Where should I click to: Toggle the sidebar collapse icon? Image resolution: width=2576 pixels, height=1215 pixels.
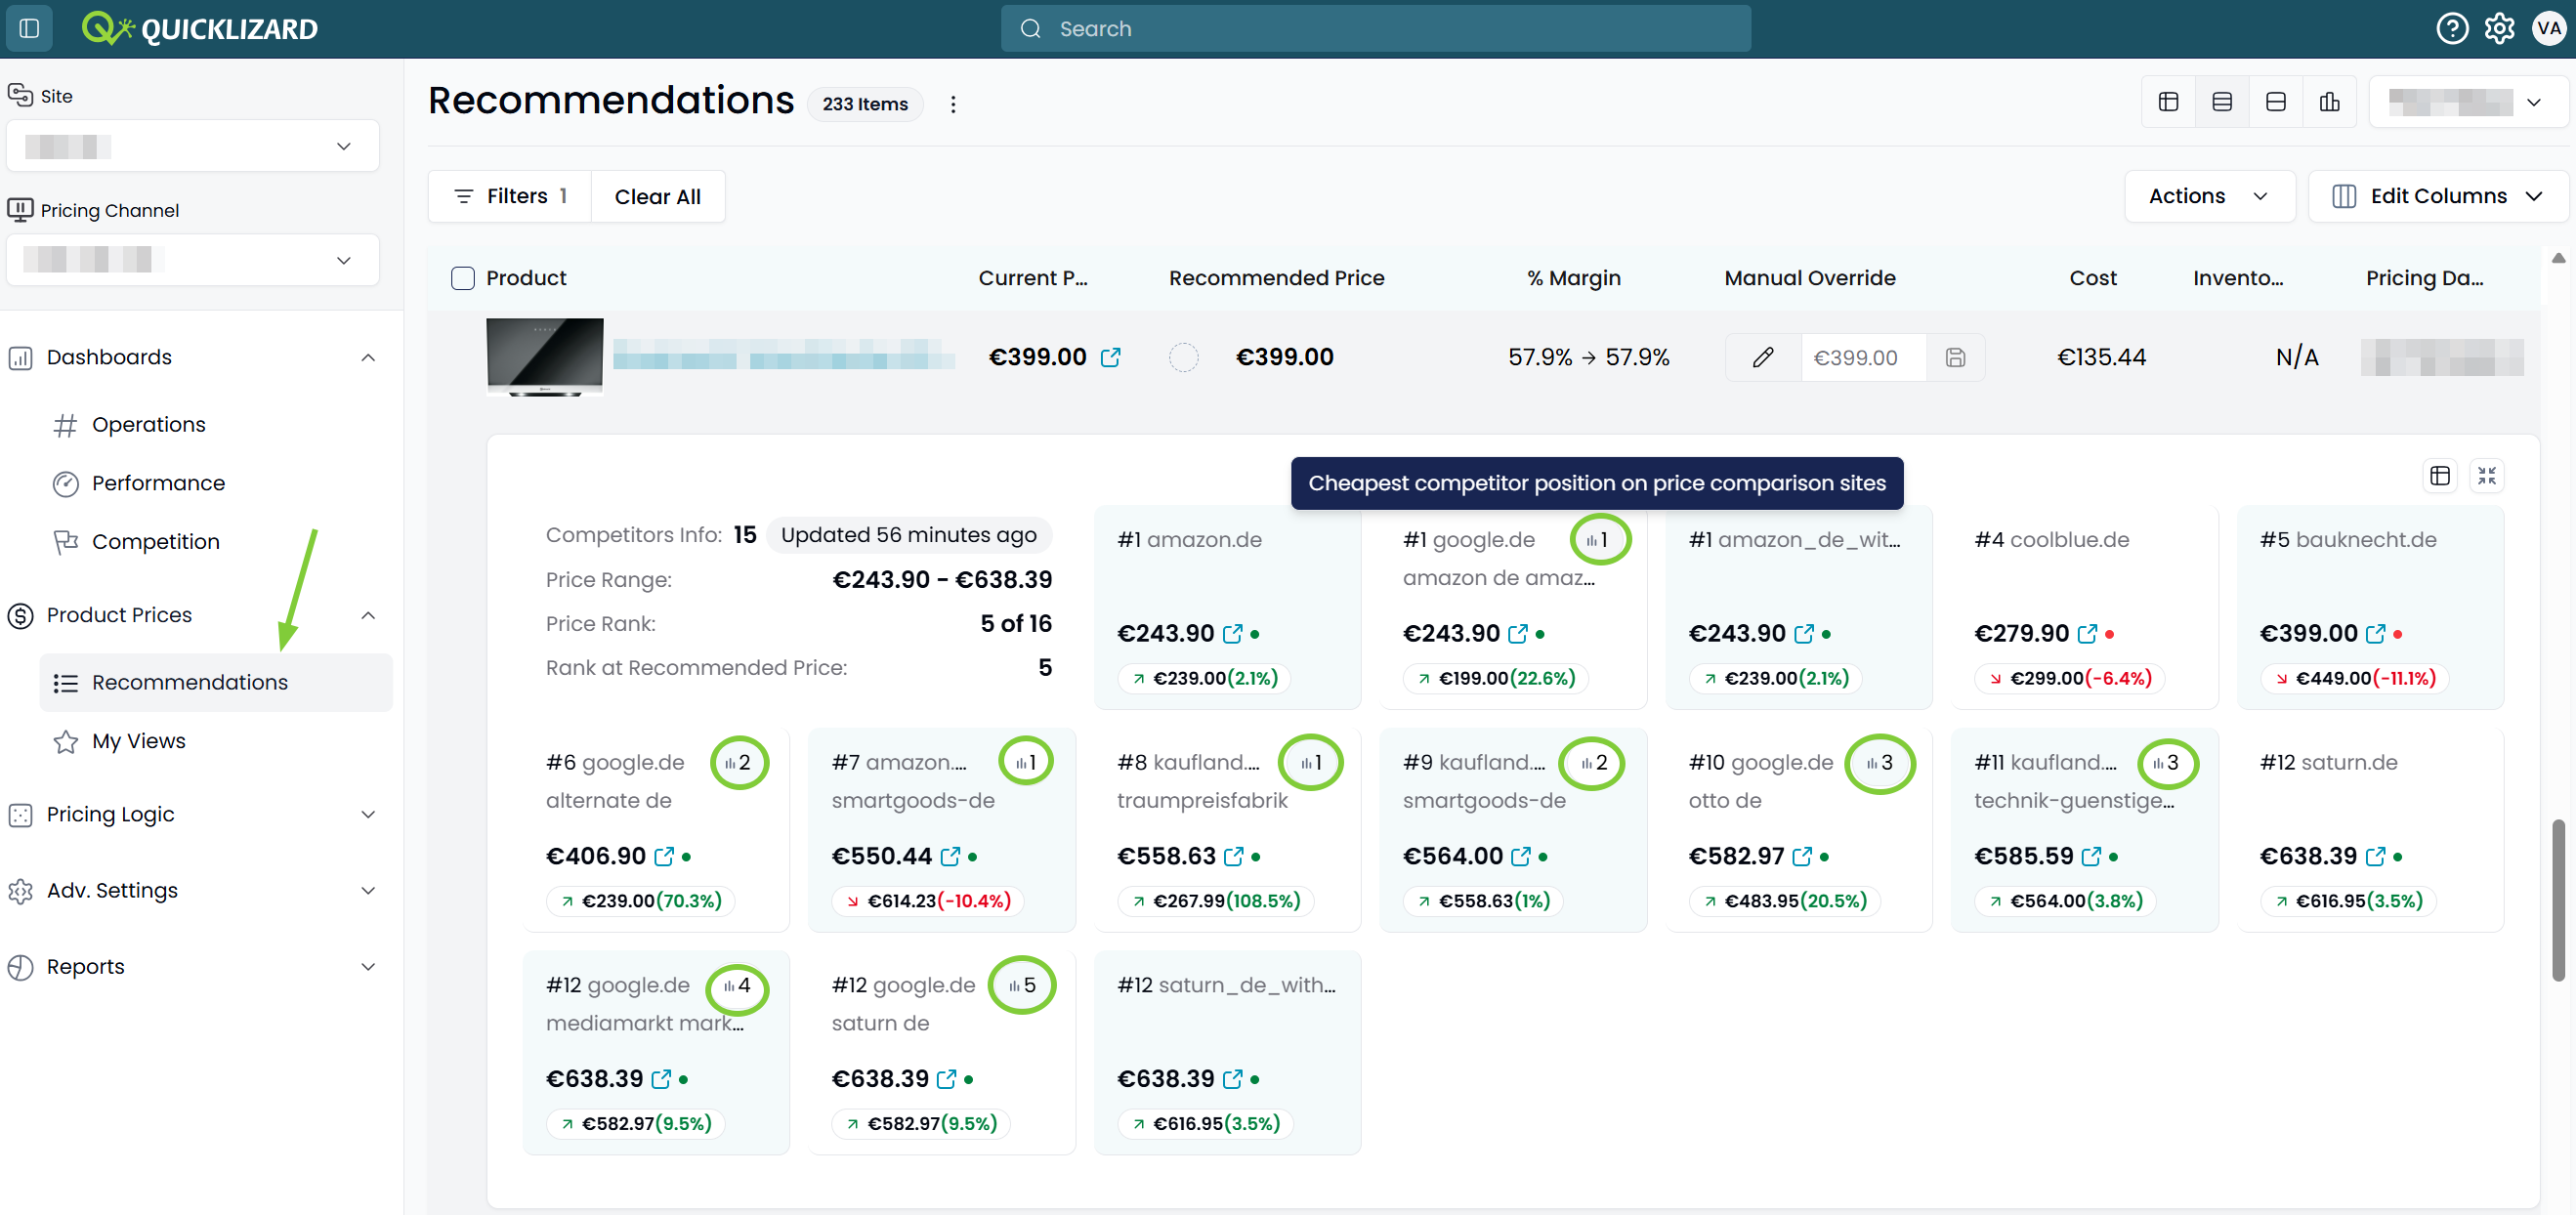(x=29, y=28)
